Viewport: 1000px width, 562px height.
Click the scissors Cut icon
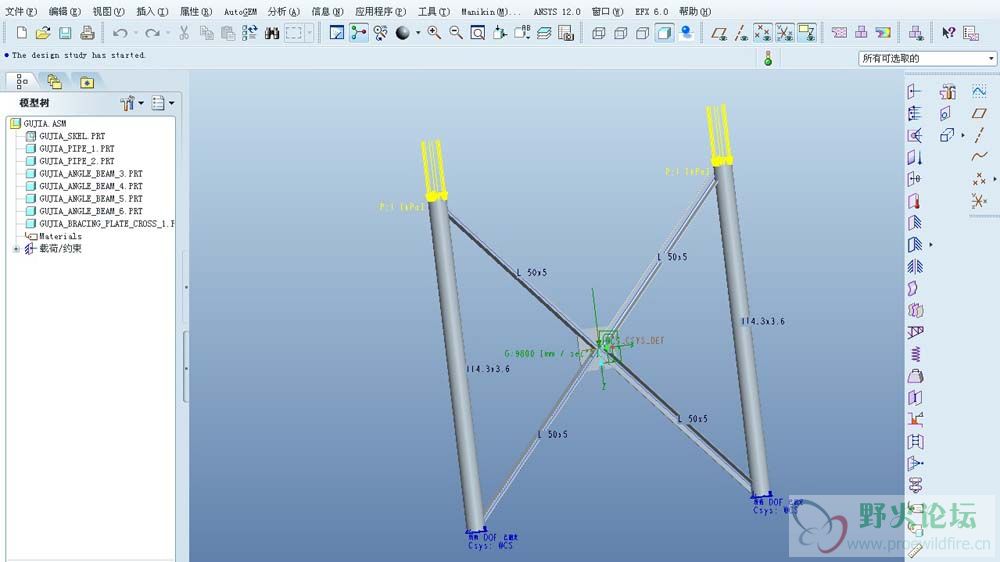click(x=184, y=33)
